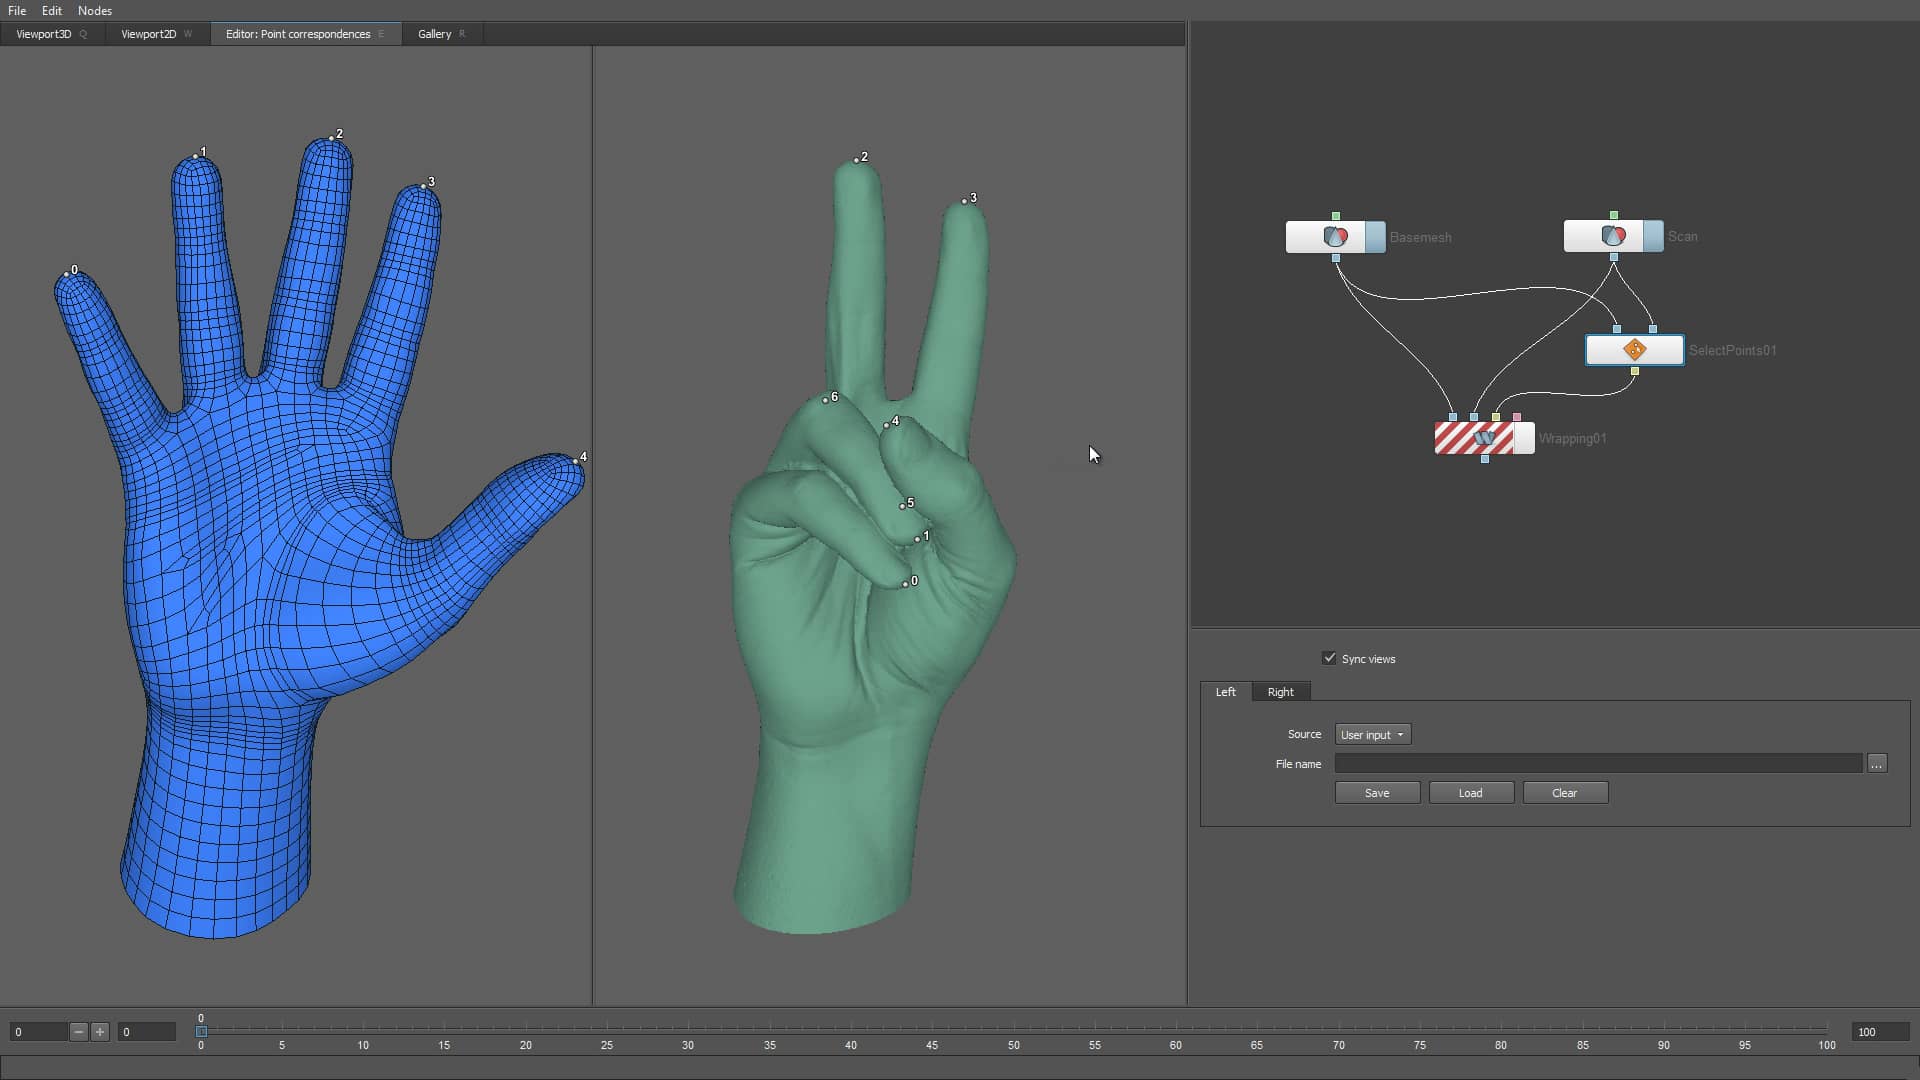This screenshot has height=1080, width=1920.
Task: Select the Basemesh node's geometry icon
Action: point(1334,236)
